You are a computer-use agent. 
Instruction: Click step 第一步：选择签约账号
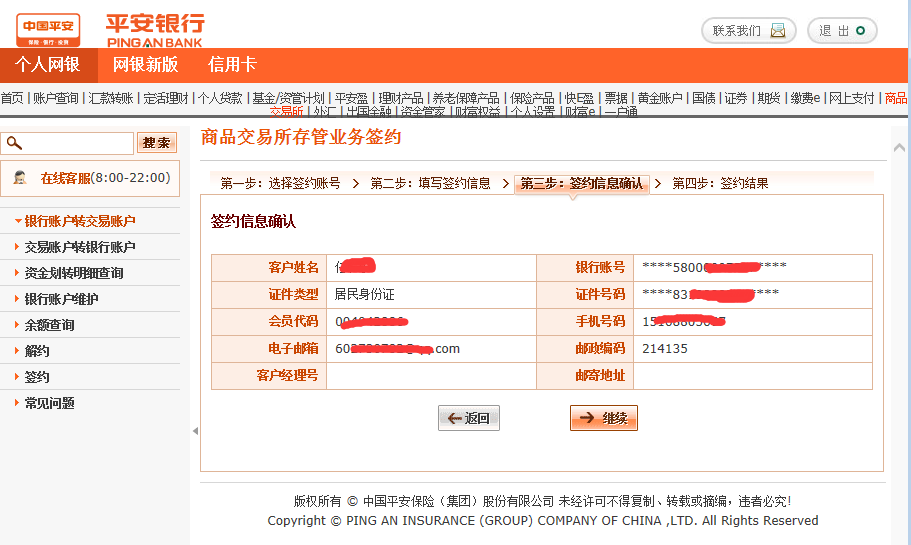(280, 184)
